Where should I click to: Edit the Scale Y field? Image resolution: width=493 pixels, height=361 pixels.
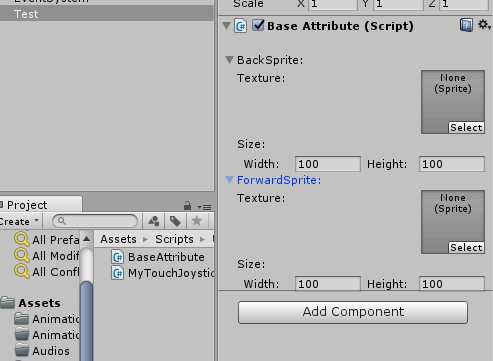(x=398, y=4)
